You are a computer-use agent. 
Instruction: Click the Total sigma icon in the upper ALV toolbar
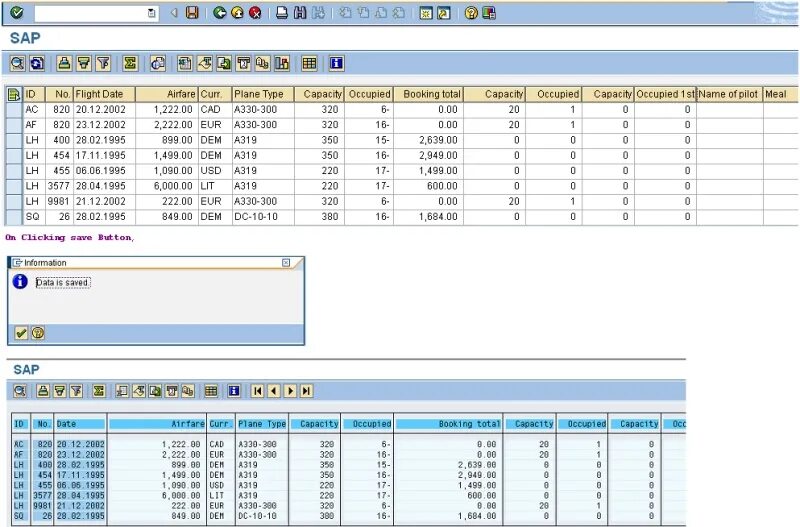pyautogui.click(x=131, y=63)
